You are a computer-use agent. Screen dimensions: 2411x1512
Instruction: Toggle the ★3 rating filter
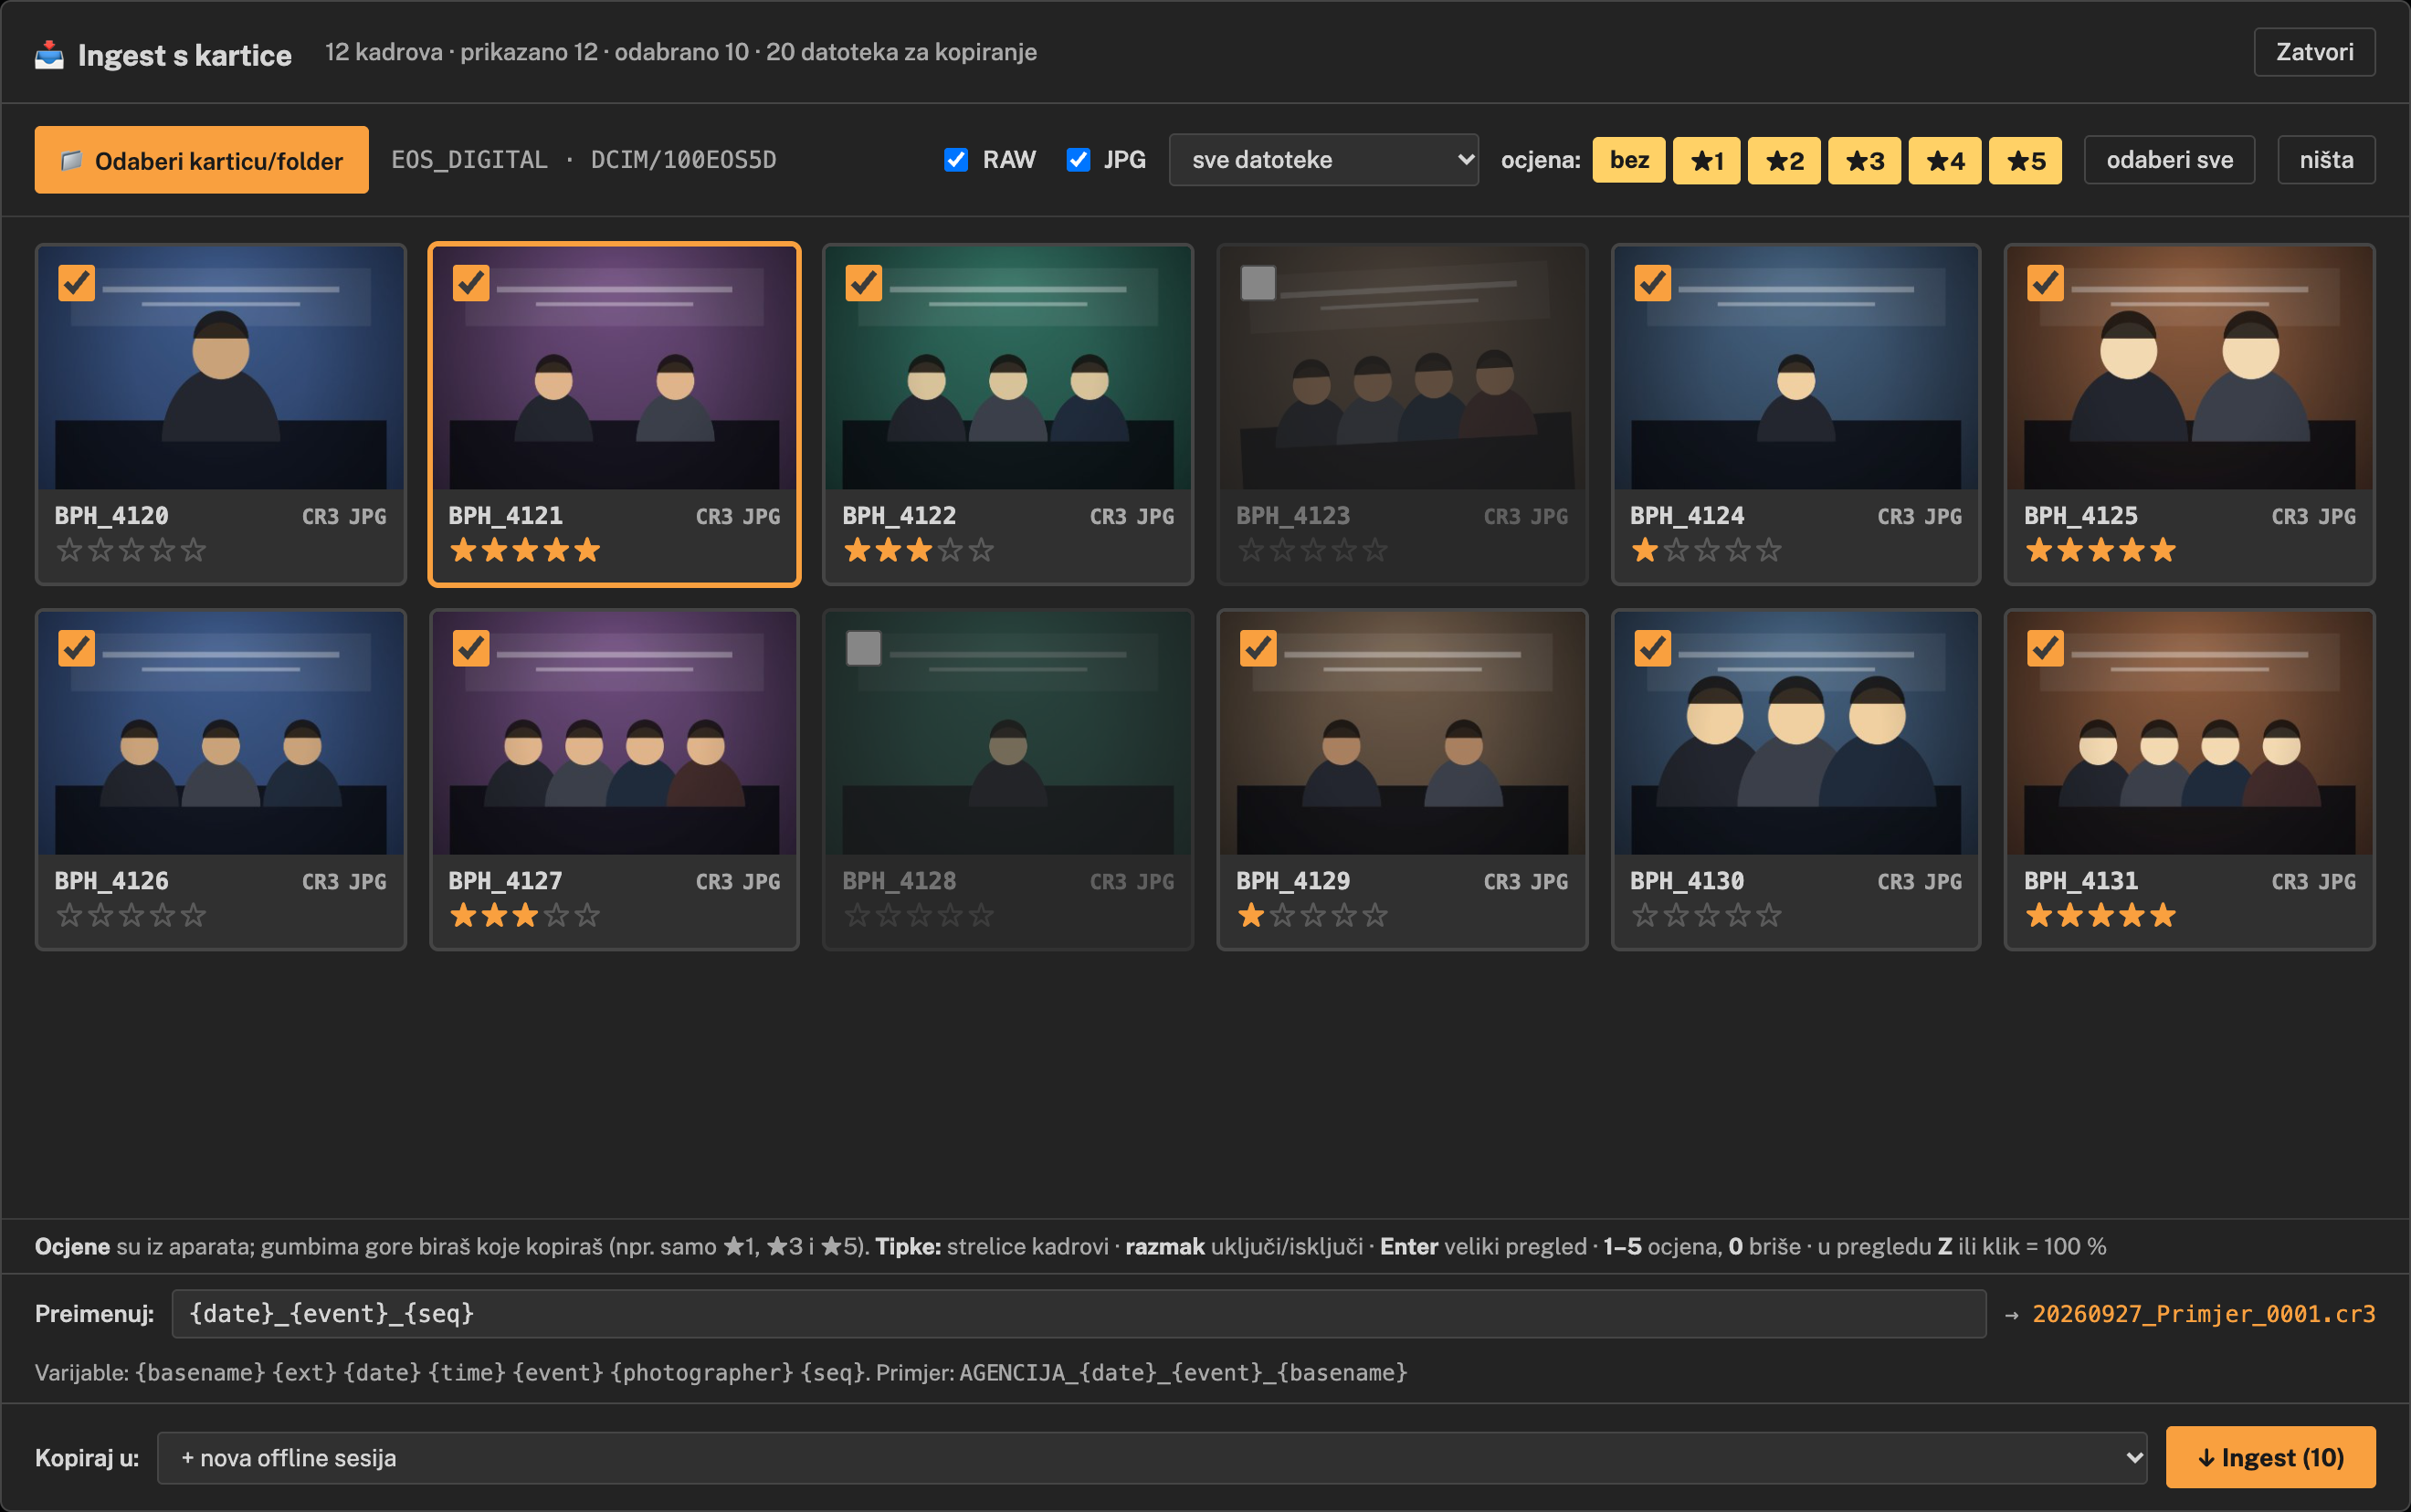click(1864, 160)
